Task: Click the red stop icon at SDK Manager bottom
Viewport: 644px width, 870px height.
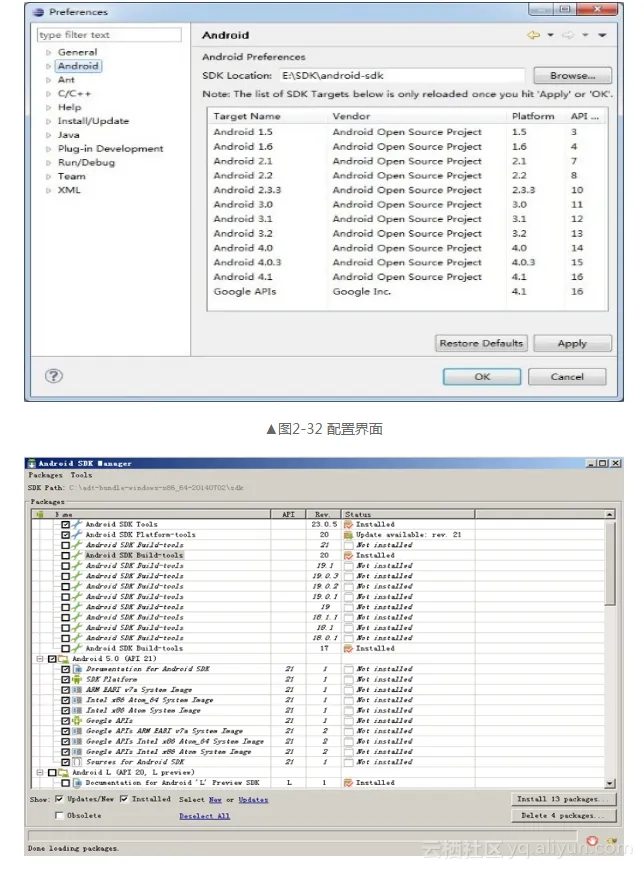Action: 592,841
